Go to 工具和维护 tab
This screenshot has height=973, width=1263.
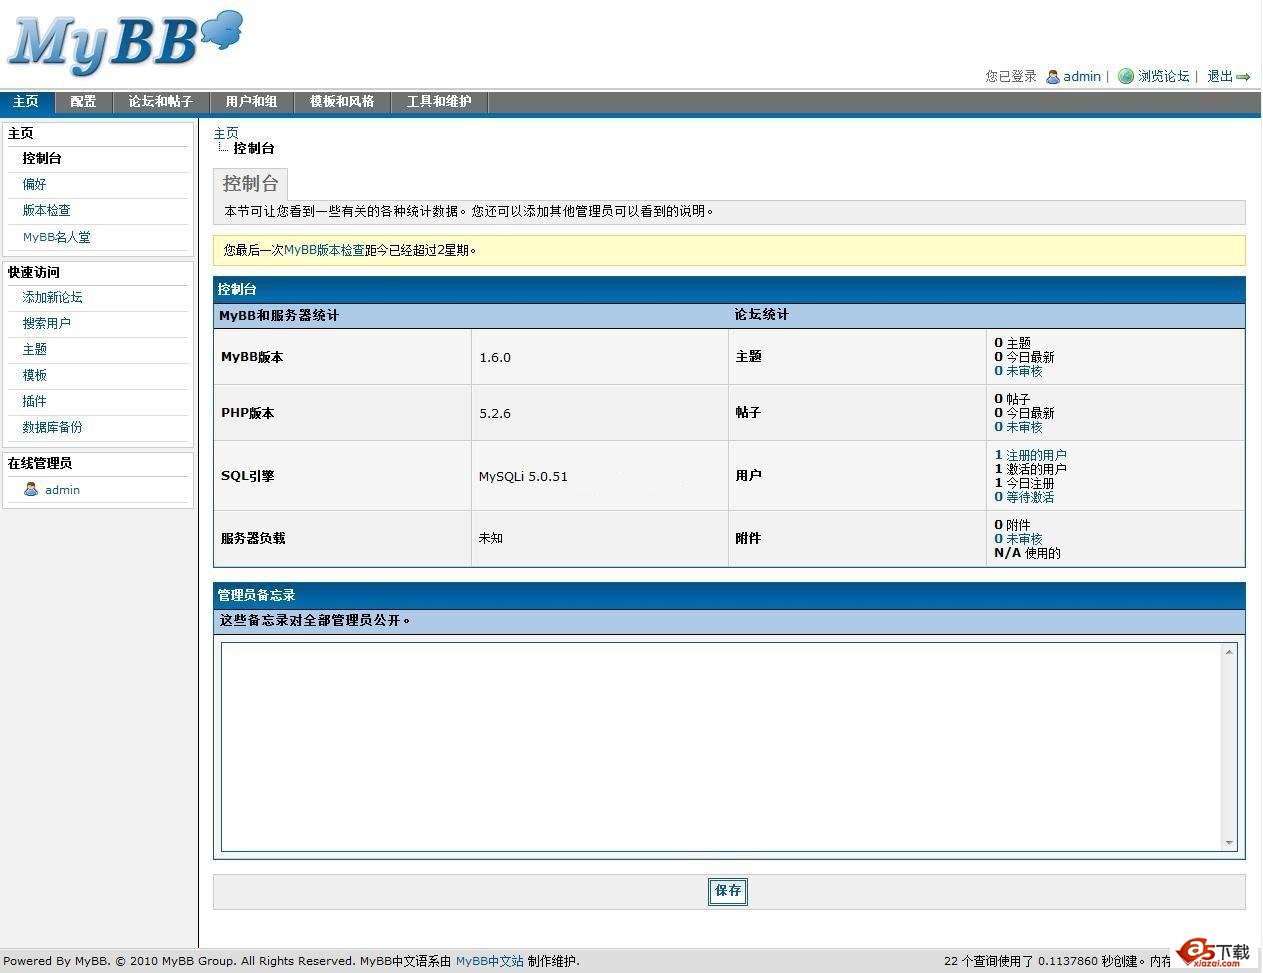coord(438,102)
